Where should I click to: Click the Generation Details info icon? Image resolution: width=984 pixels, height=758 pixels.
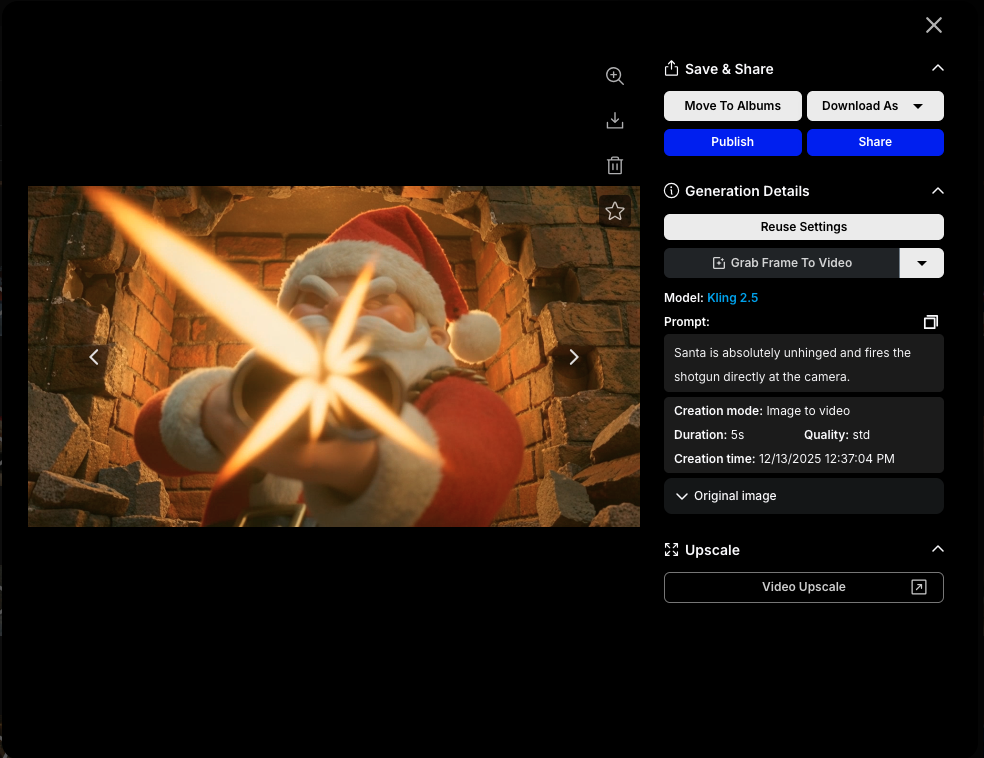tap(671, 191)
